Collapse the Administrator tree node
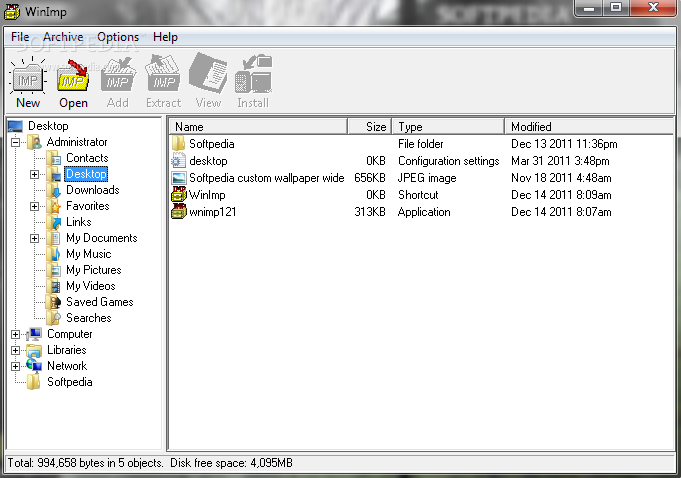This screenshot has width=681, height=478. point(15,142)
